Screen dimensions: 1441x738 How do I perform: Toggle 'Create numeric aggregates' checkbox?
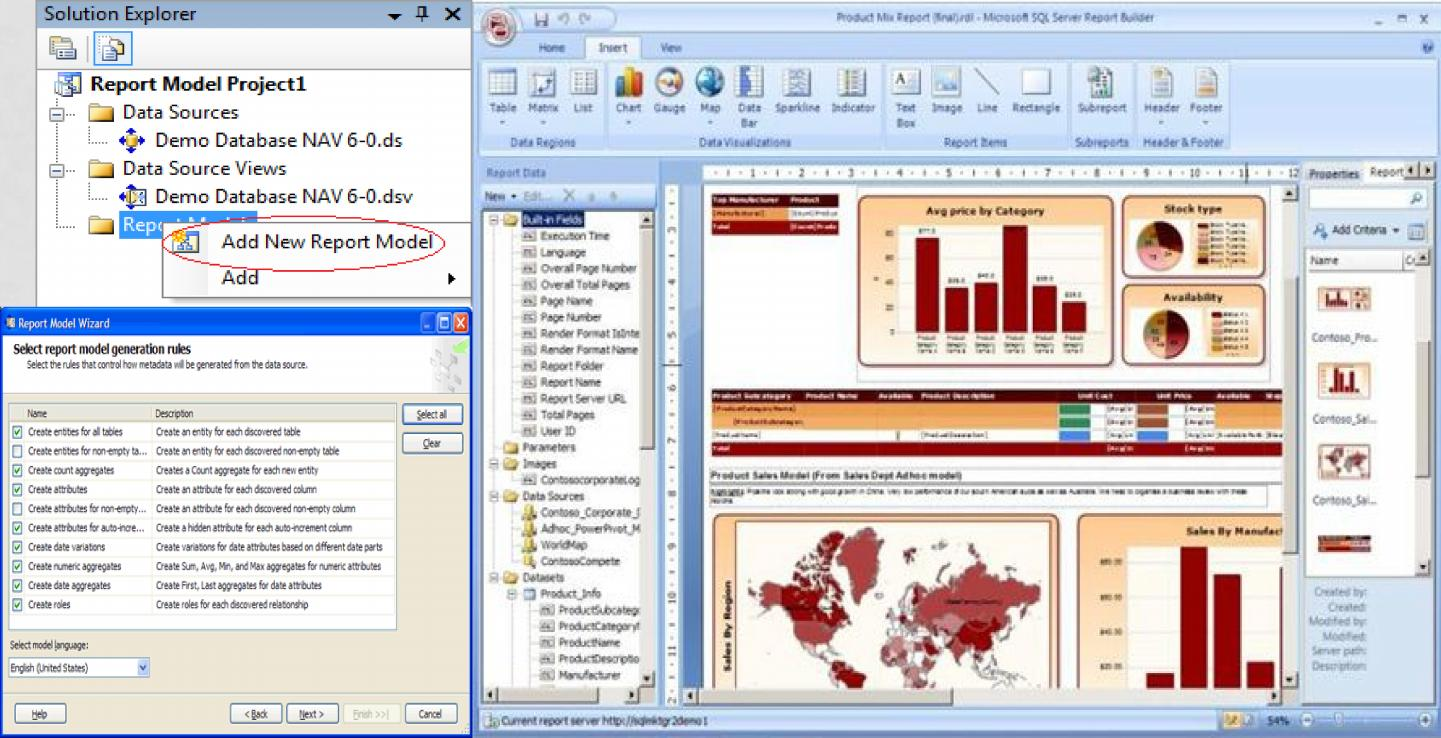coord(18,566)
